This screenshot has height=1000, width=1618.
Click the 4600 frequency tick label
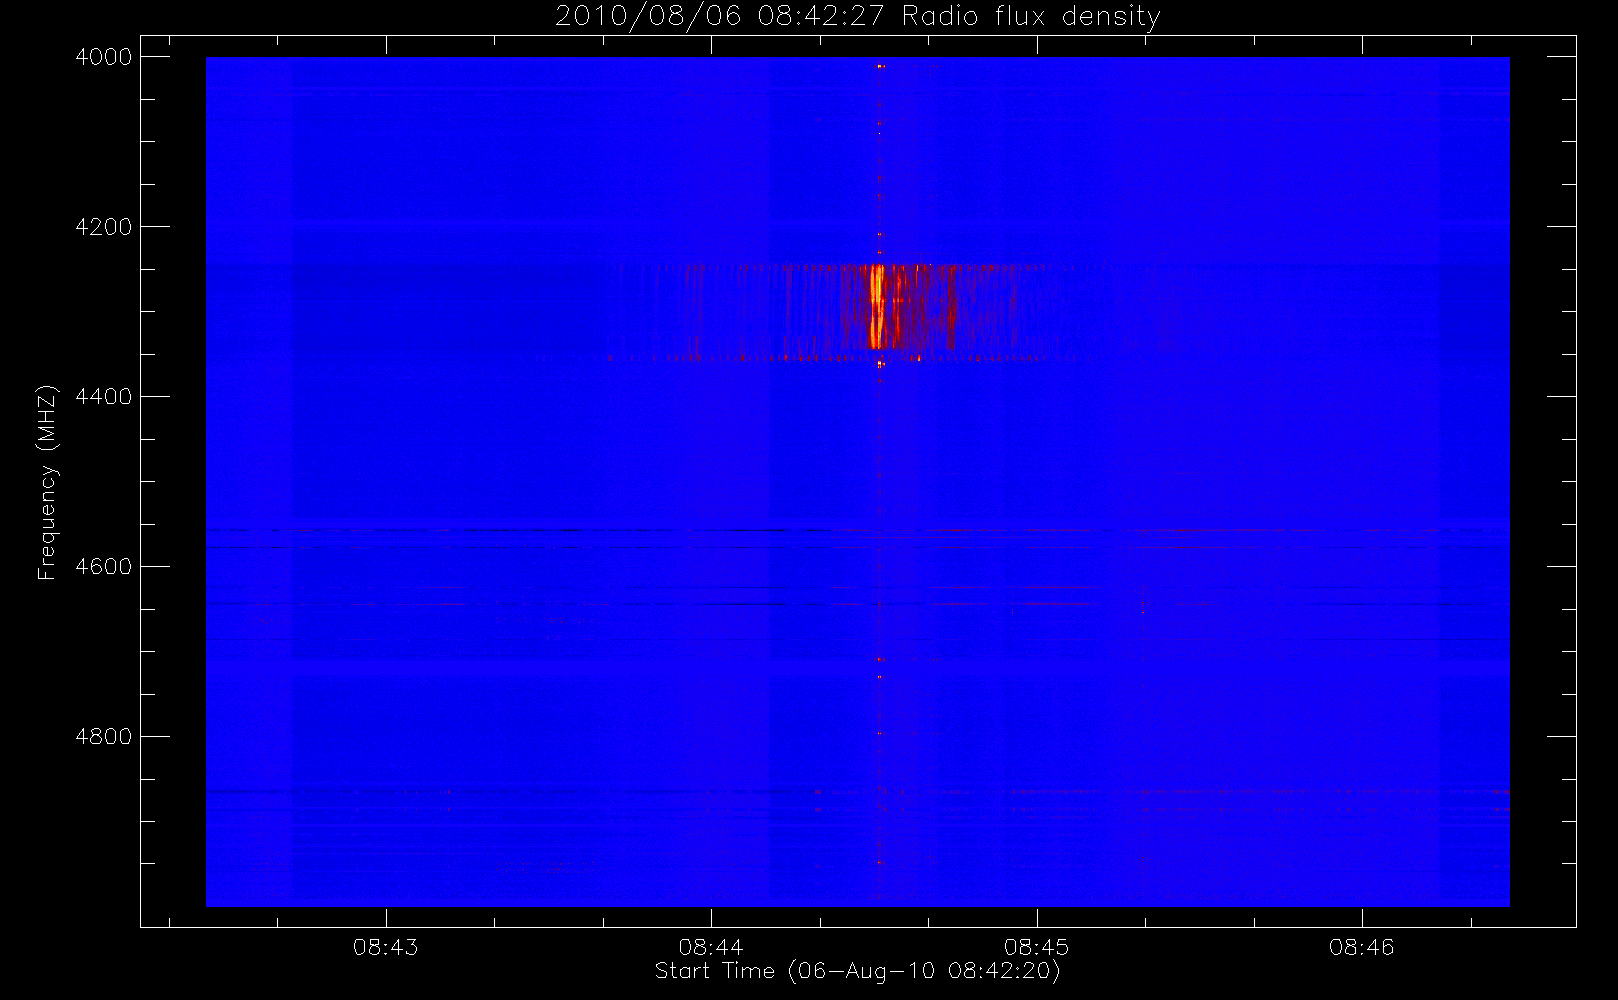pos(104,567)
